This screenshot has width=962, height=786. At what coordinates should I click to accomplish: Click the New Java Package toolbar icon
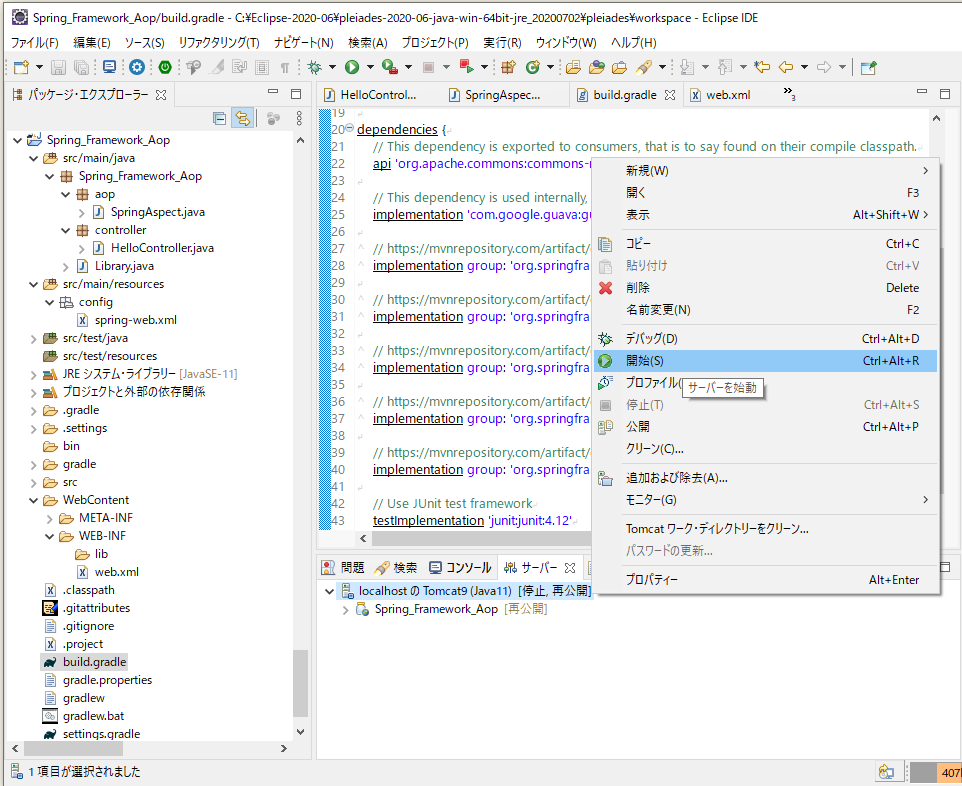(508, 67)
